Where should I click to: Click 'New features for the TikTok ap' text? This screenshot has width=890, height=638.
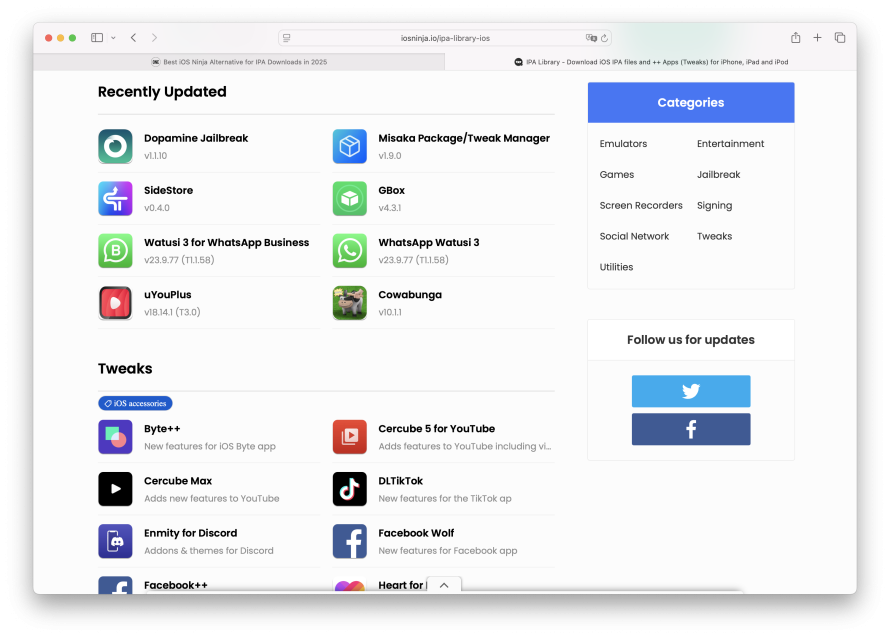445,498
